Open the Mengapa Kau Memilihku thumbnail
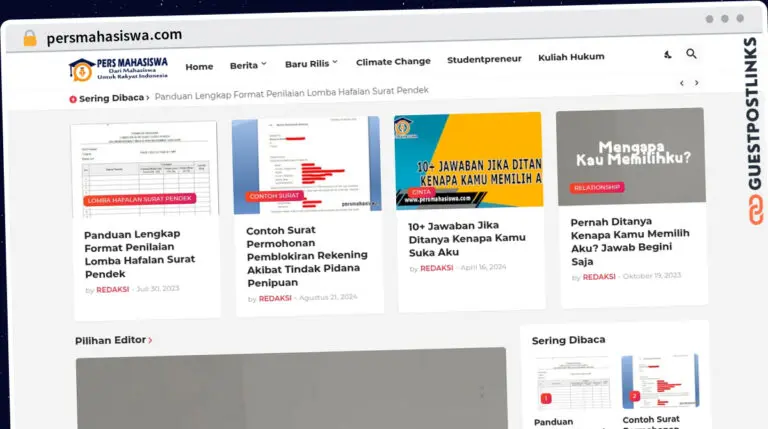The image size is (768, 429). pos(631,156)
